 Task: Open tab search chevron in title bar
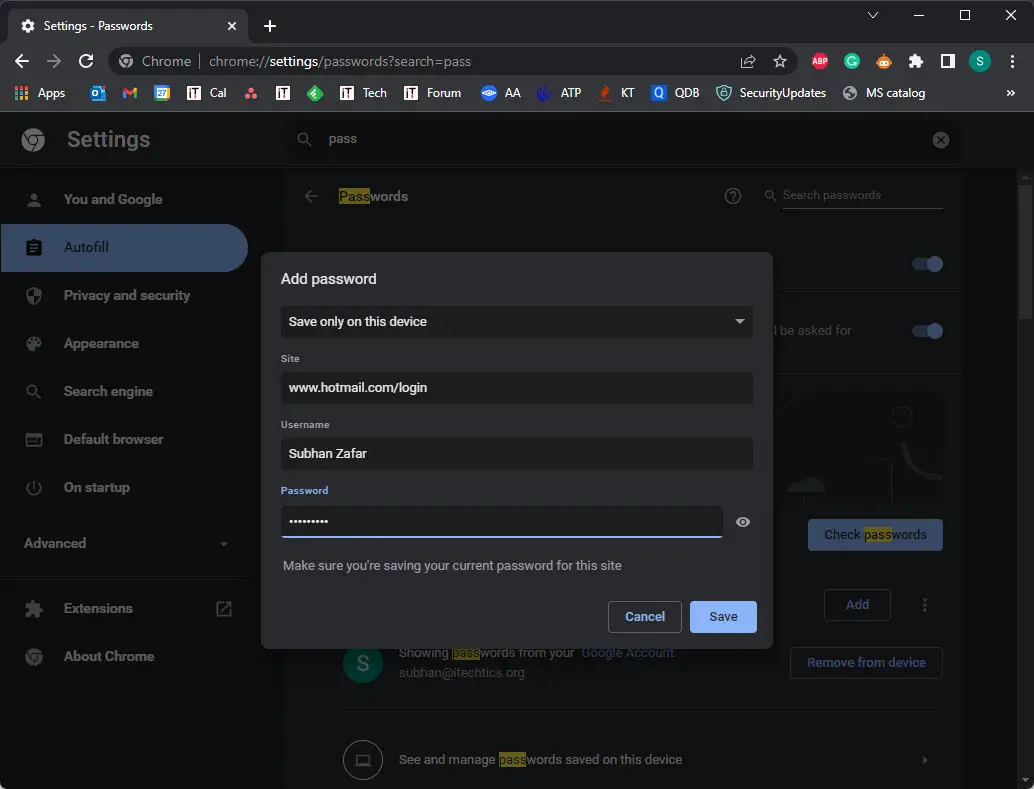872,15
